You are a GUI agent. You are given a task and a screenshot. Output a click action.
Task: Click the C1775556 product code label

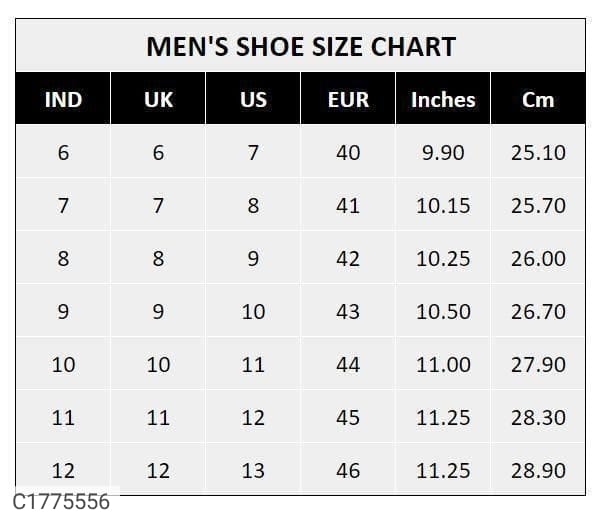[61, 502]
